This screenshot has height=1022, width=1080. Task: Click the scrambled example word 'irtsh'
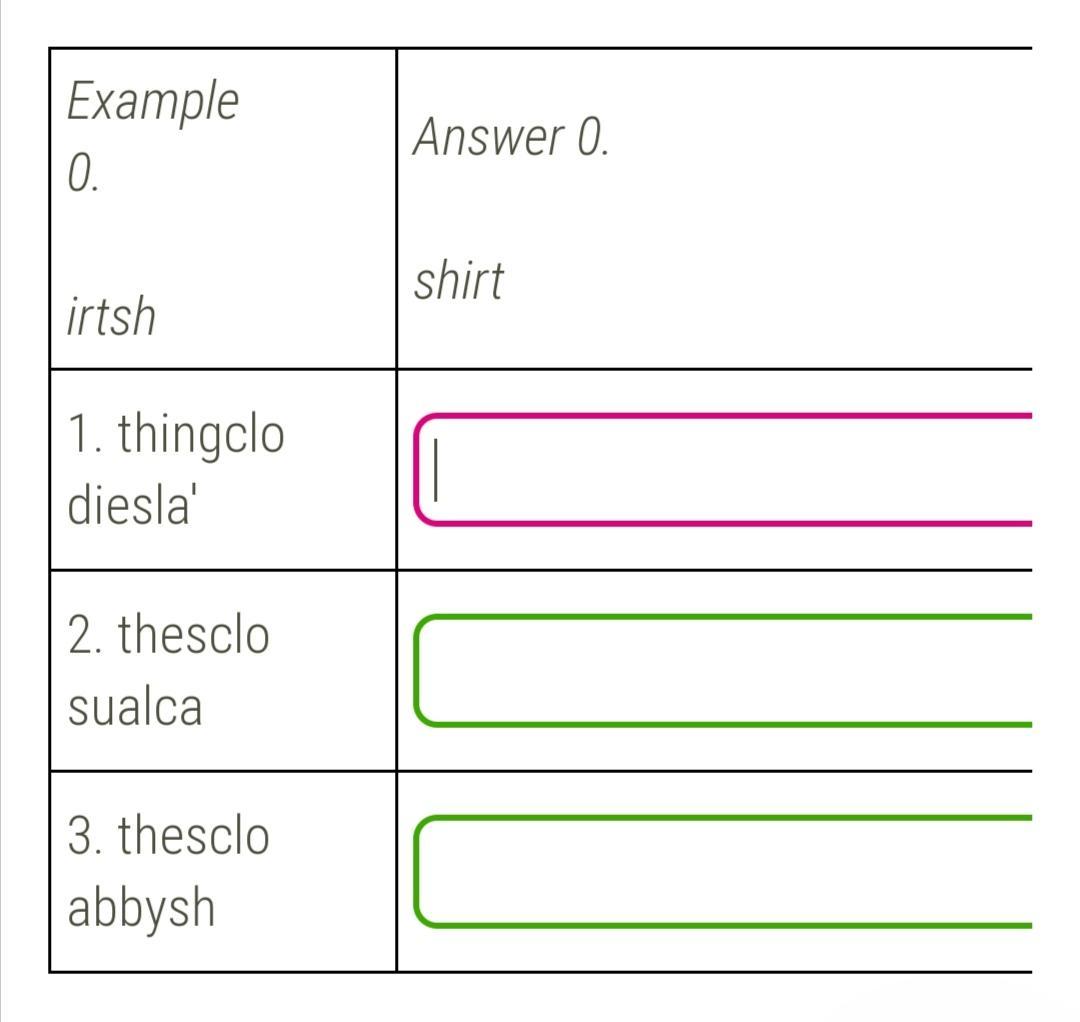pos(111,317)
